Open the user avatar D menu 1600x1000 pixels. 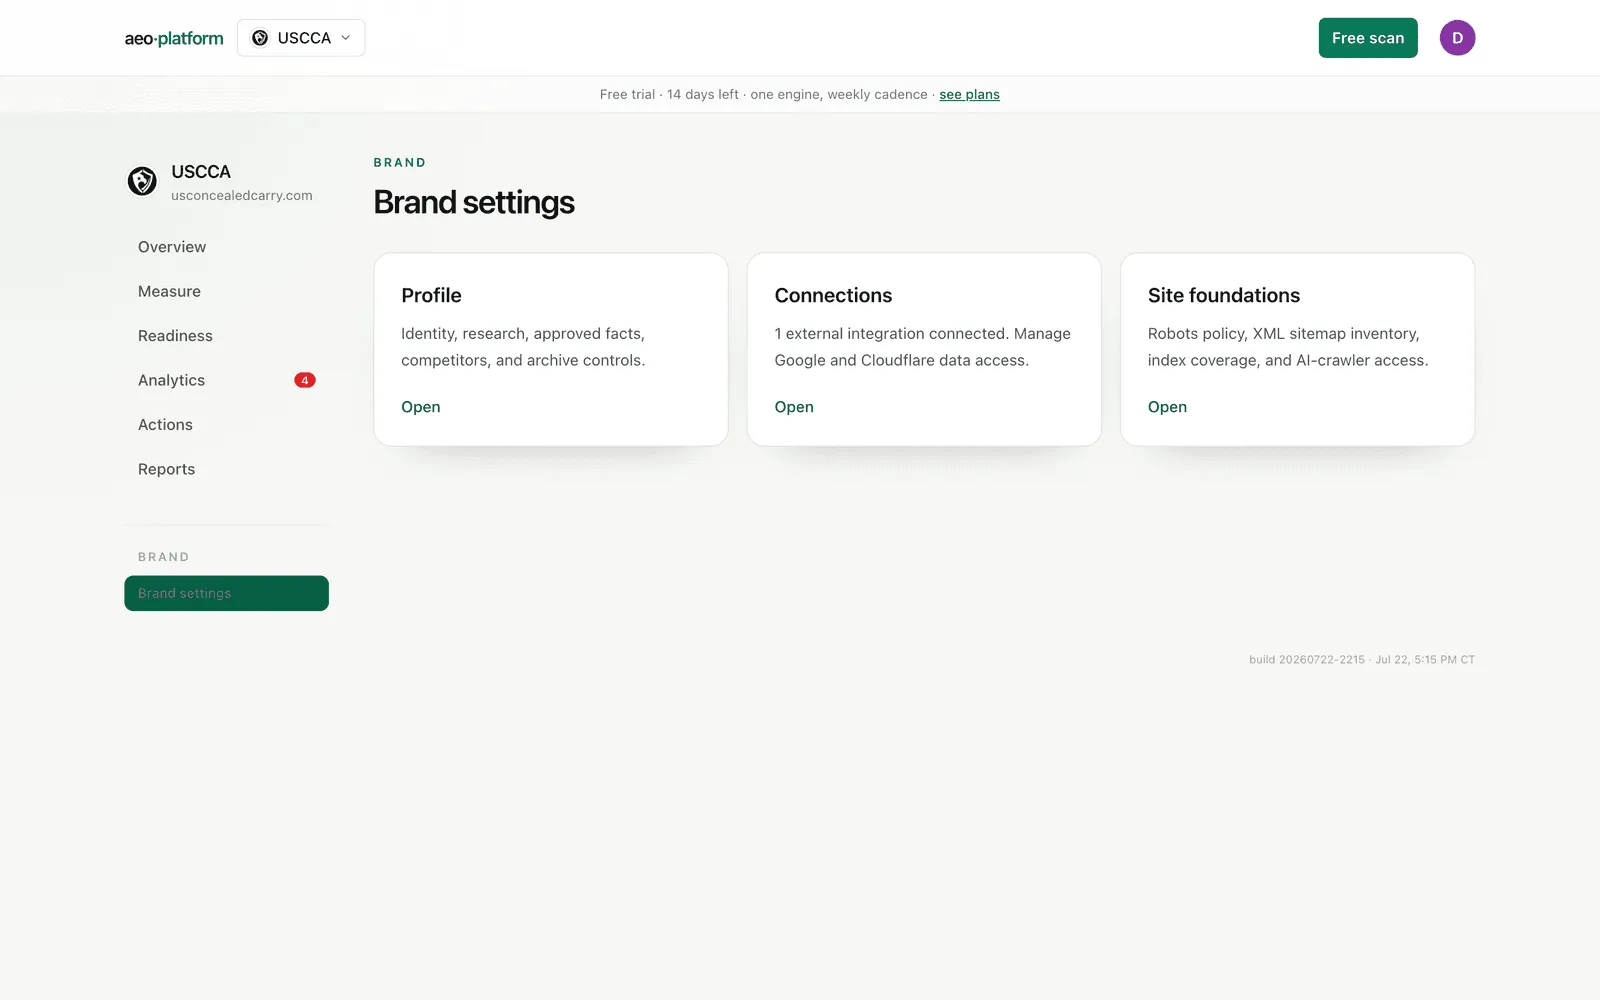[1457, 38]
